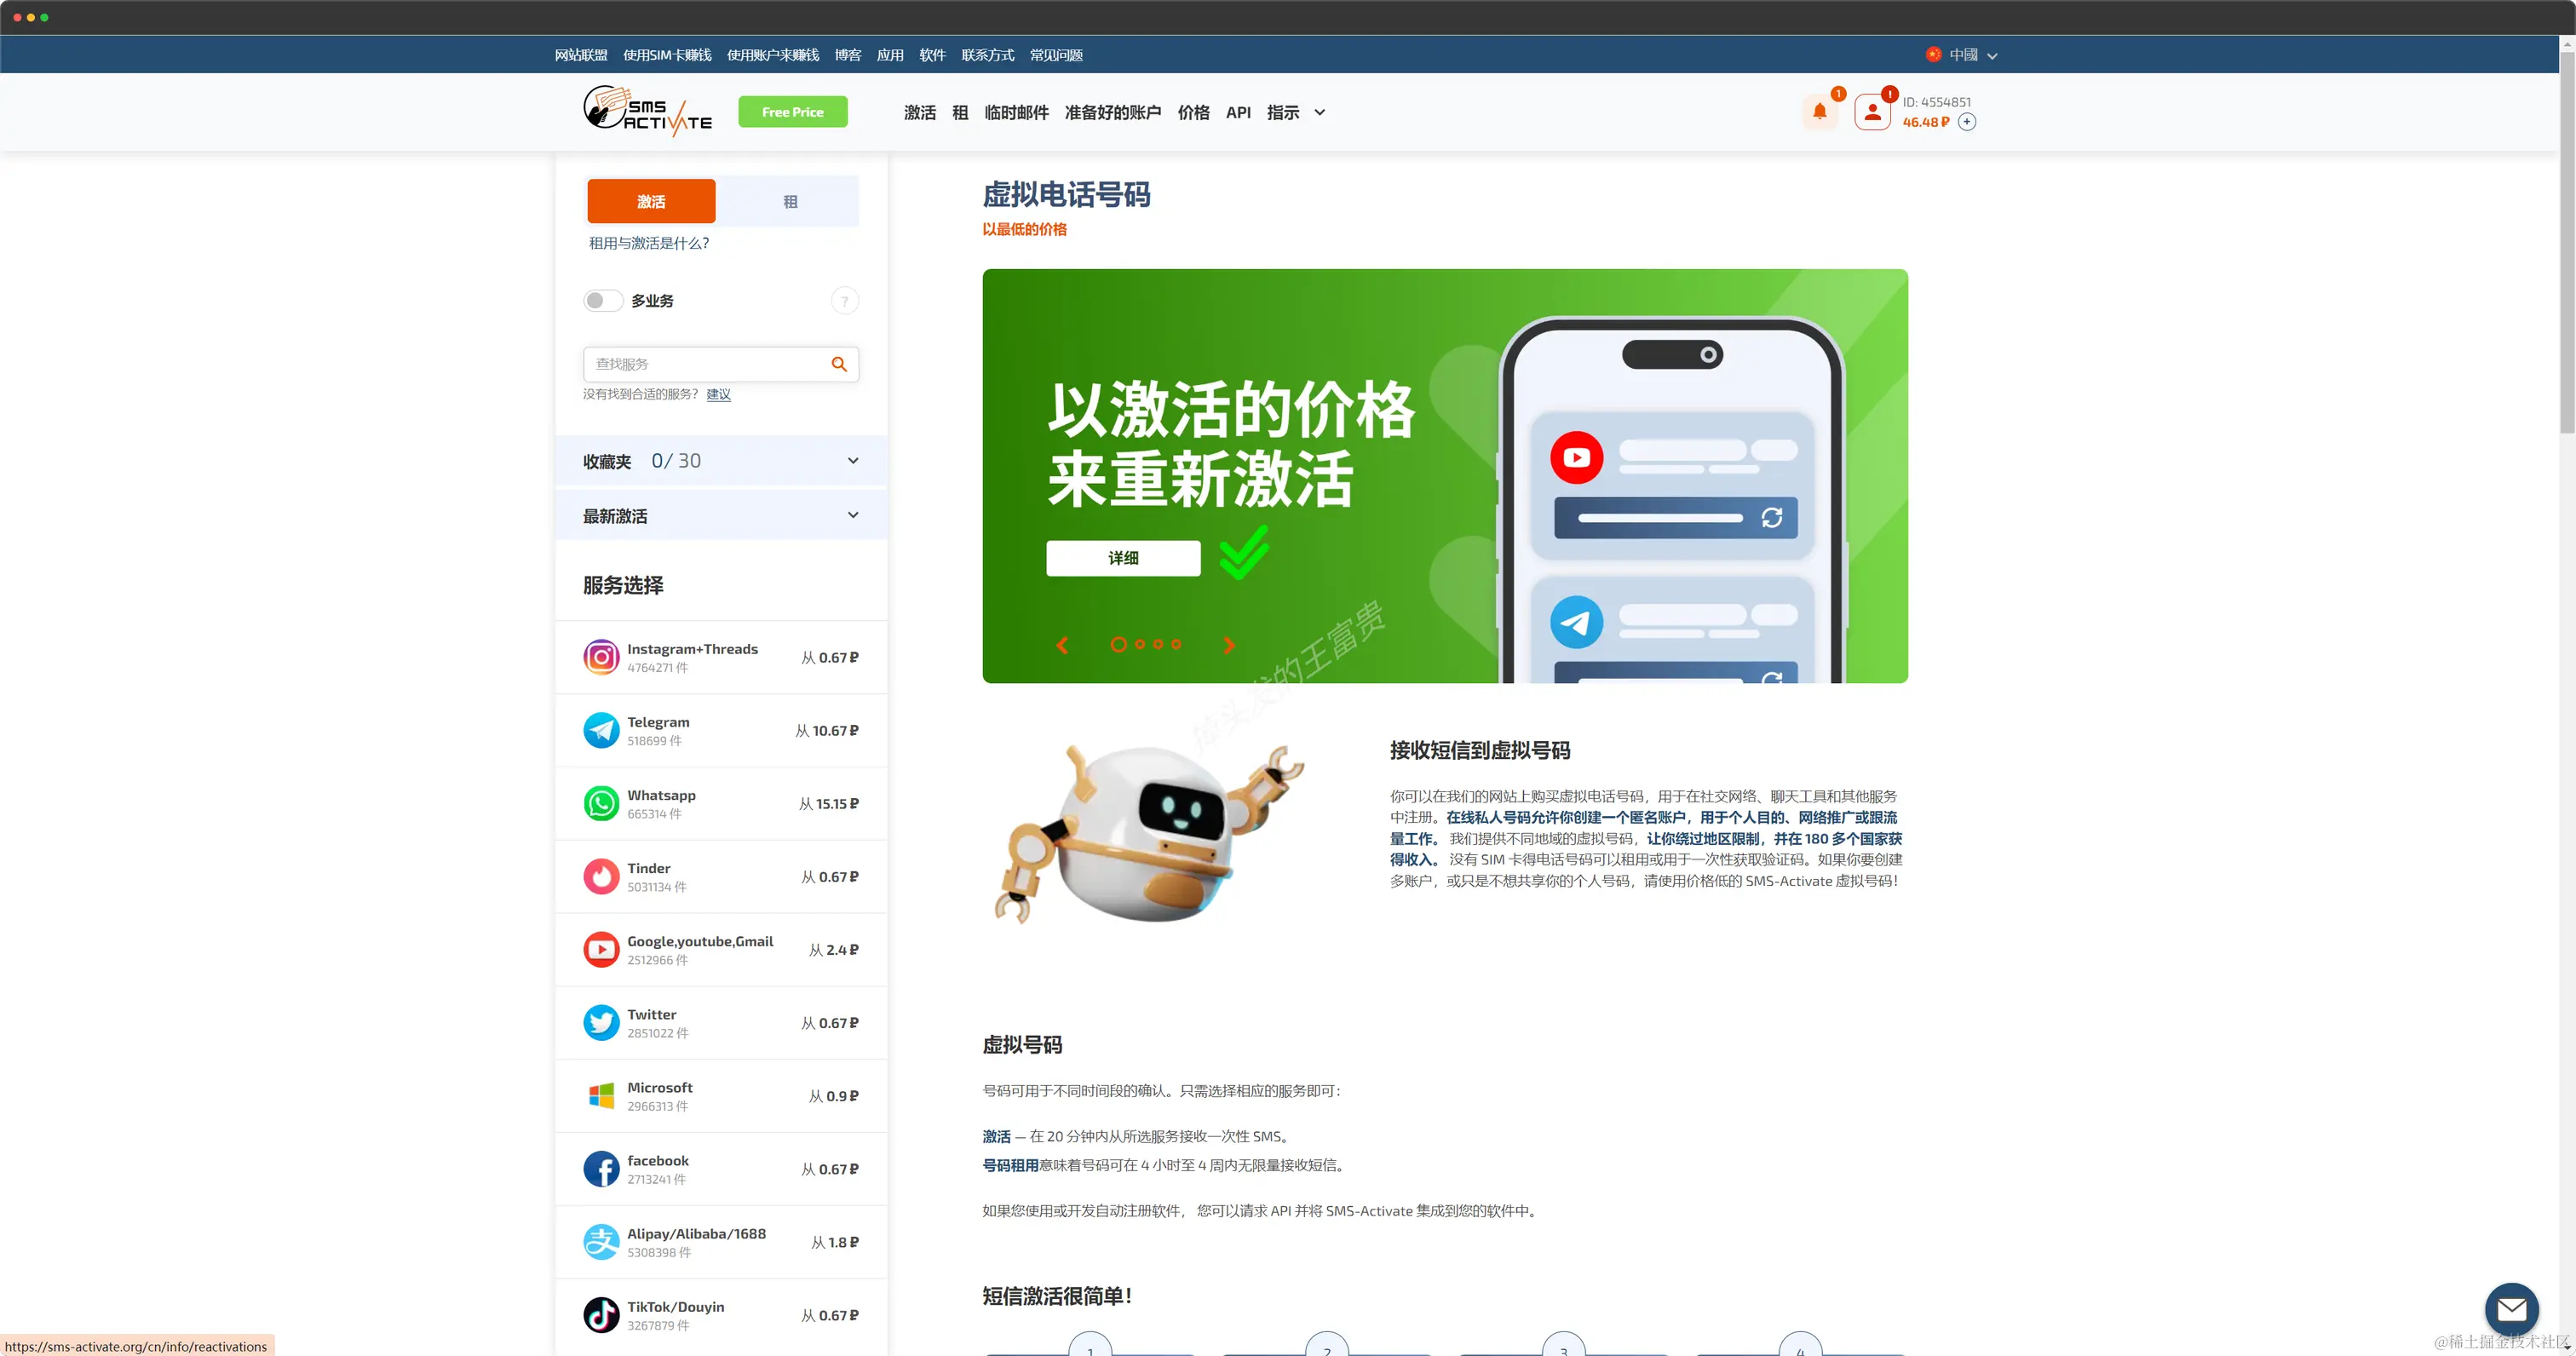The image size is (2576, 1356).
Task: Open the 中國 language dropdown
Action: pos(1962,55)
